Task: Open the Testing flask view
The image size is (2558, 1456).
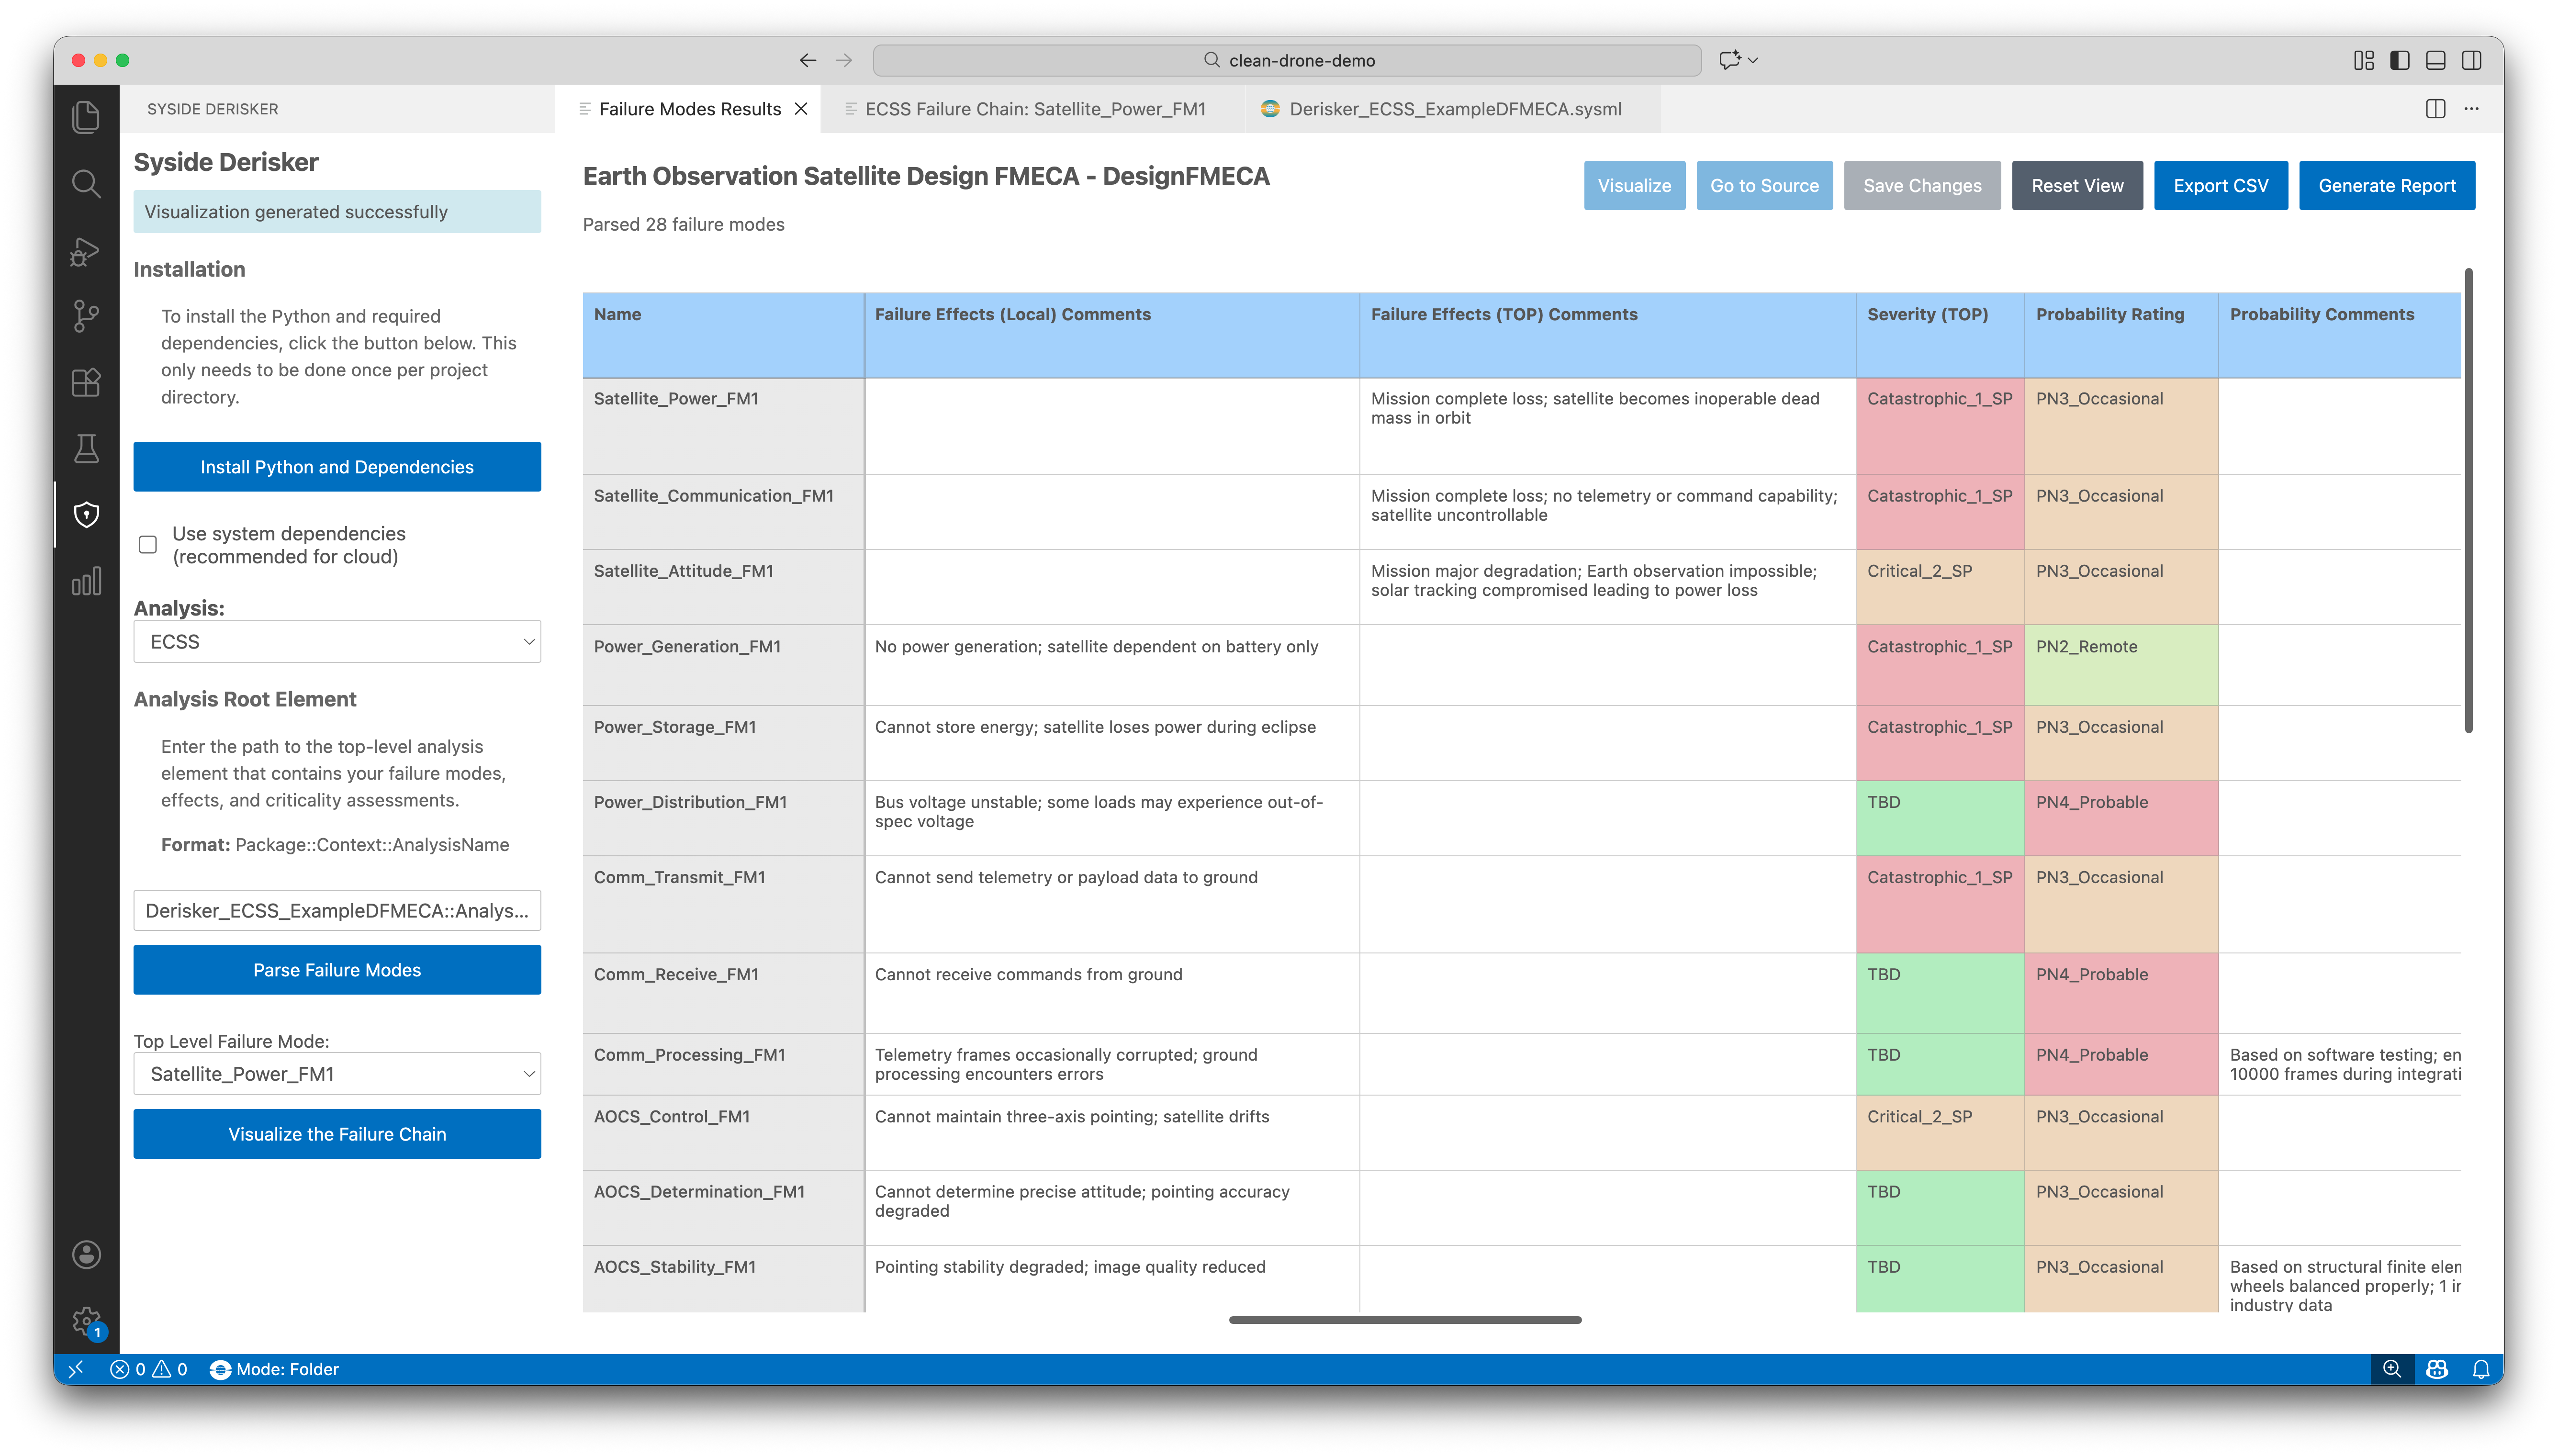Action: point(86,448)
